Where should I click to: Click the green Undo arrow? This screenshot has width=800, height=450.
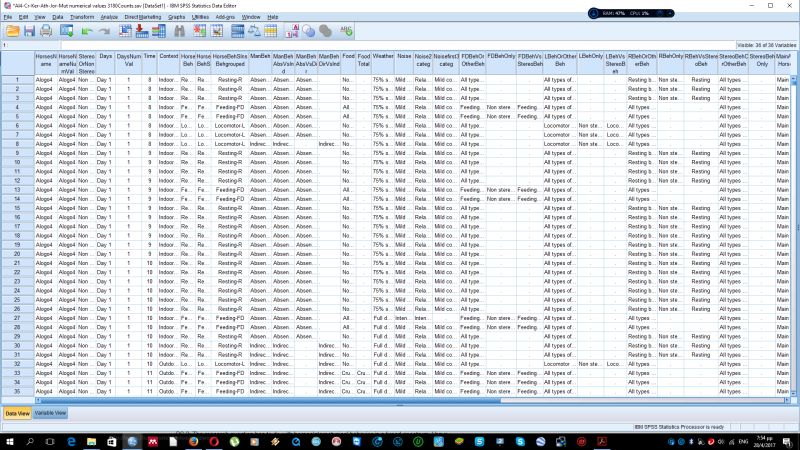tap(87, 31)
